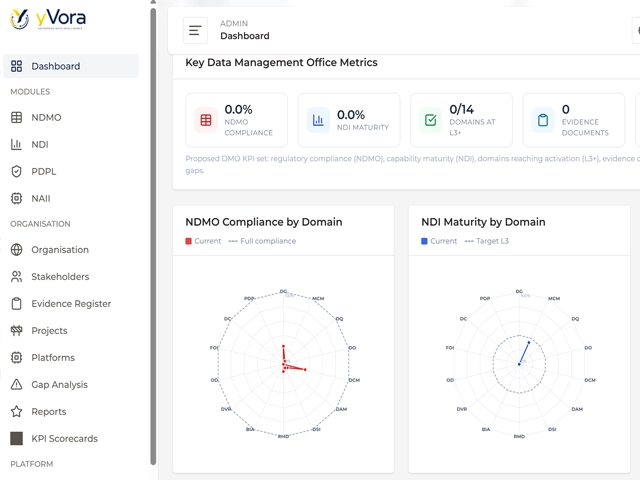Select Dashboard in the sidebar

coord(71,66)
